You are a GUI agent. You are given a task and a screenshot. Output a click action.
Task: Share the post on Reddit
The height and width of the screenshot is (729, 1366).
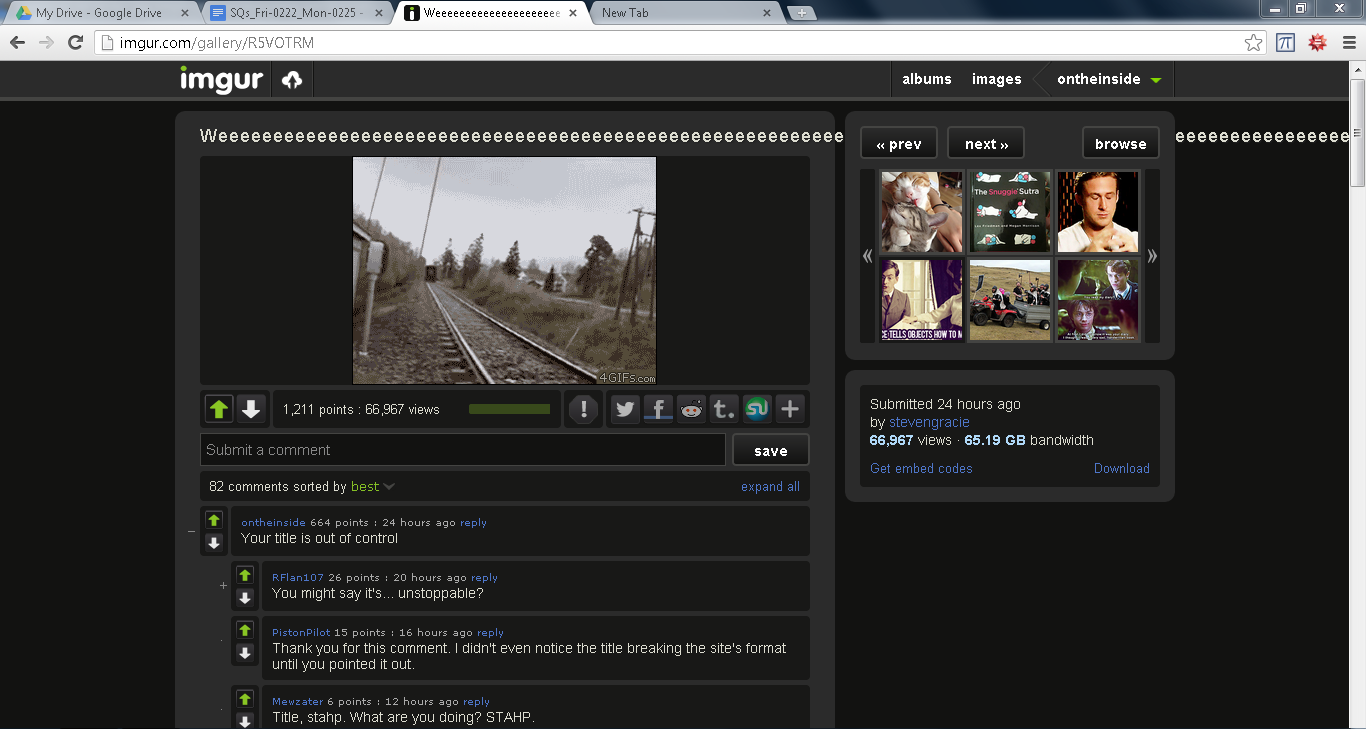pos(691,409)
